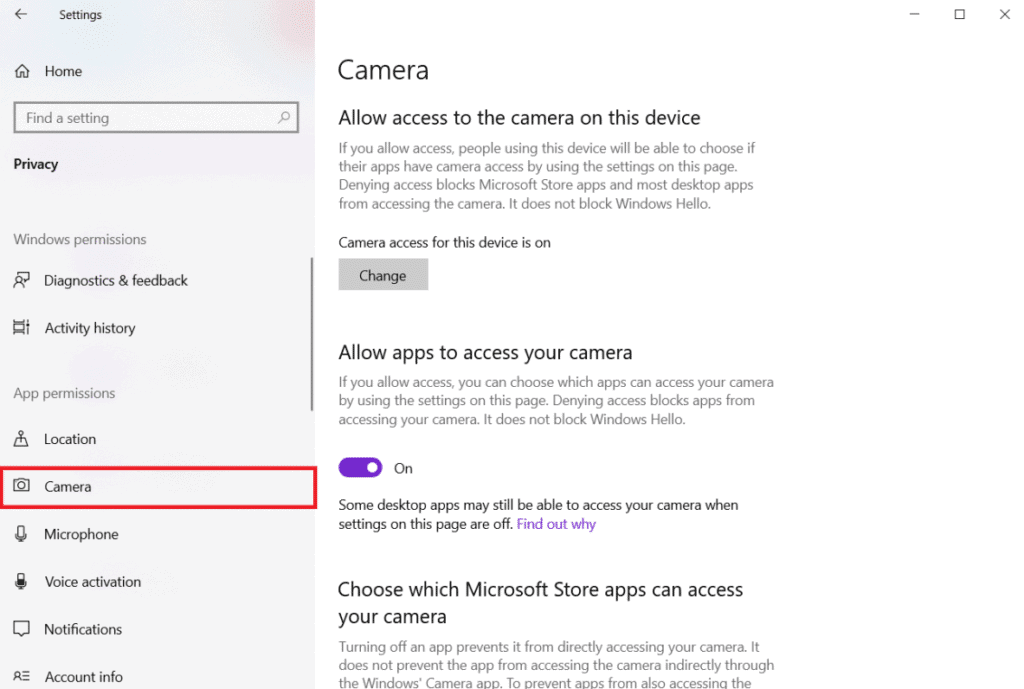
Task: Click the Location pin icon
Action: [x=21, y=438]
